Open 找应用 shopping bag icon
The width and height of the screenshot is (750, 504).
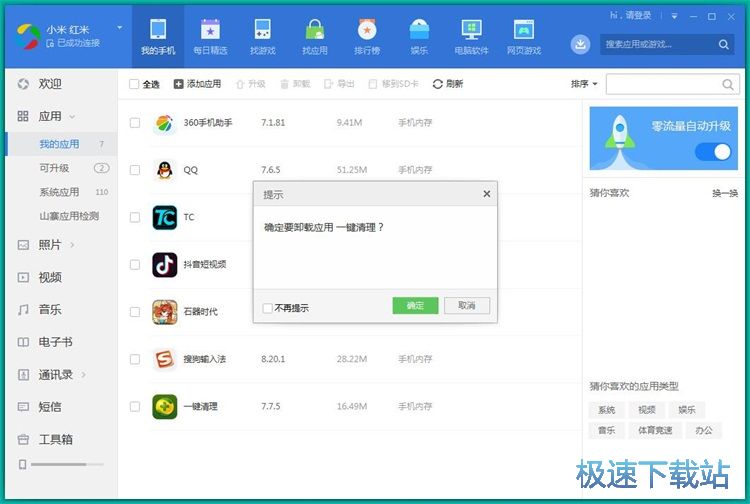[315, 30]
